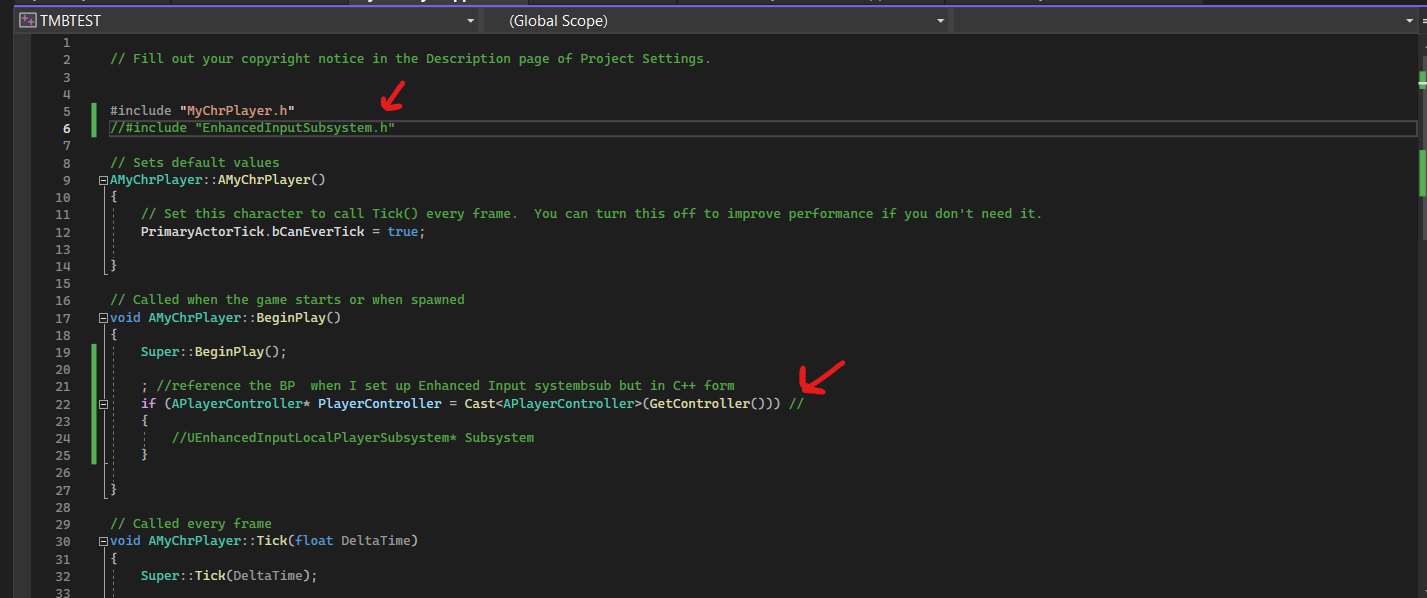
Task: Click the "Called when the game starts" comment
Action: point(287,300)
